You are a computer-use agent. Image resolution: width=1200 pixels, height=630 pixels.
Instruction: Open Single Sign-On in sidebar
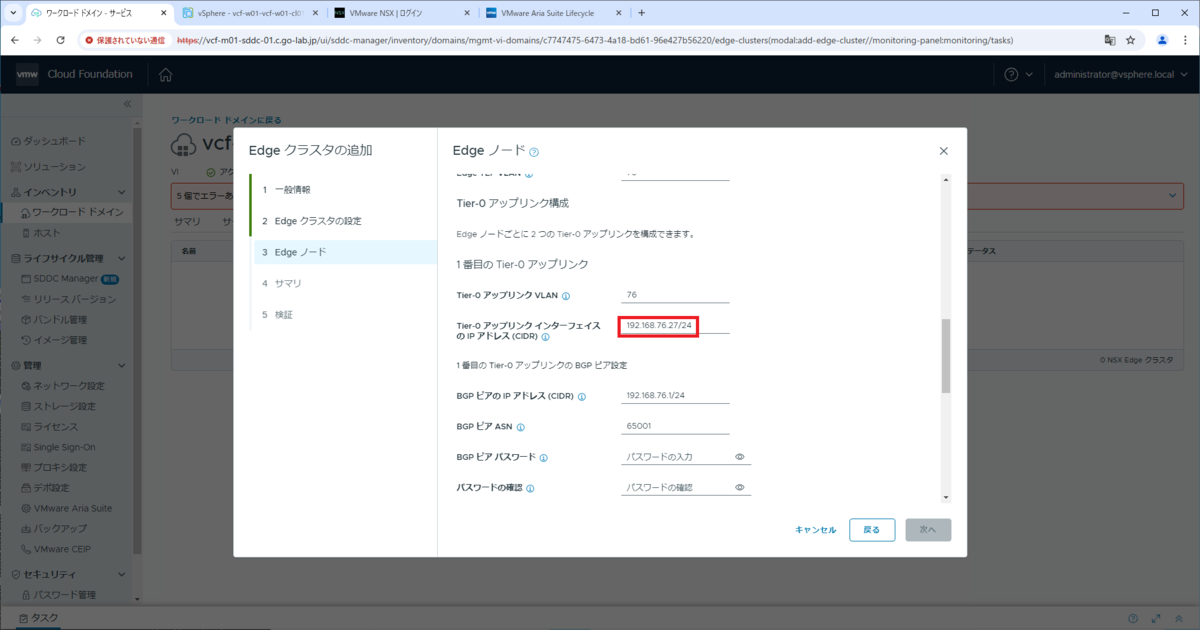[x=63, y=447]
